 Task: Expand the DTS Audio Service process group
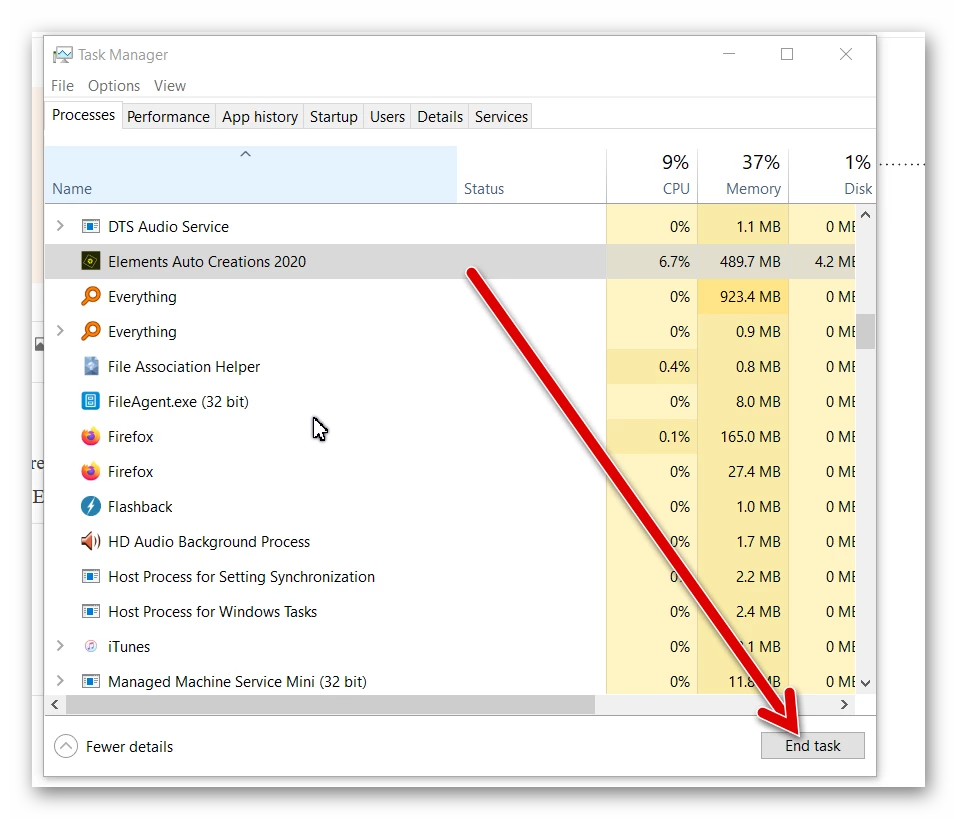click(60, 226)
